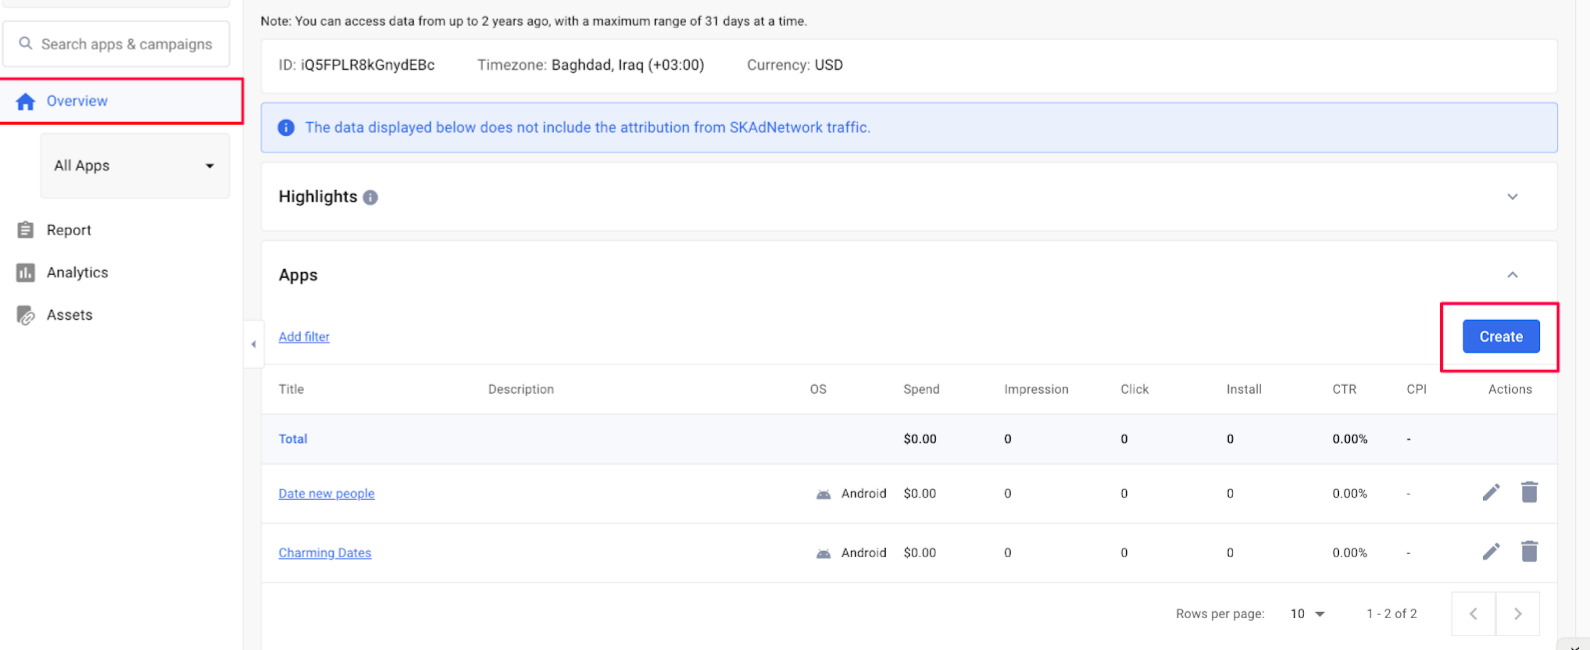This screenshot has height=650, width=1590.
Task: Open the Rows per page dropdown
Action: tap(1307, 614)
